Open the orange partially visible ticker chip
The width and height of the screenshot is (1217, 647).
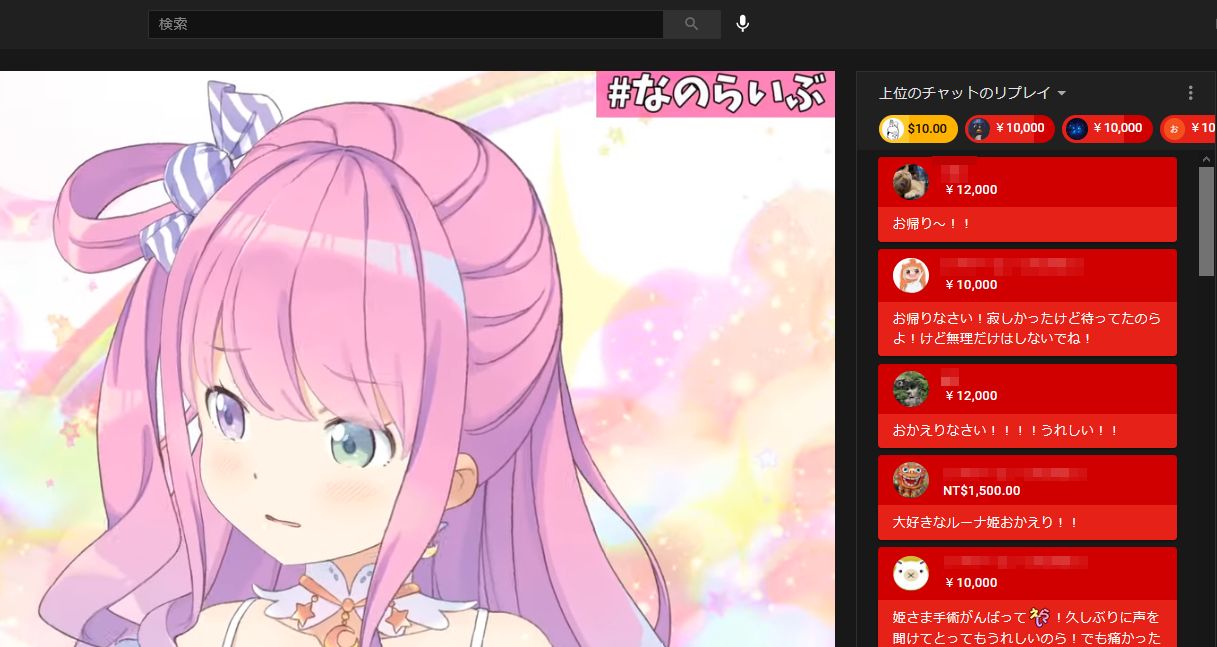point(1187,129)
